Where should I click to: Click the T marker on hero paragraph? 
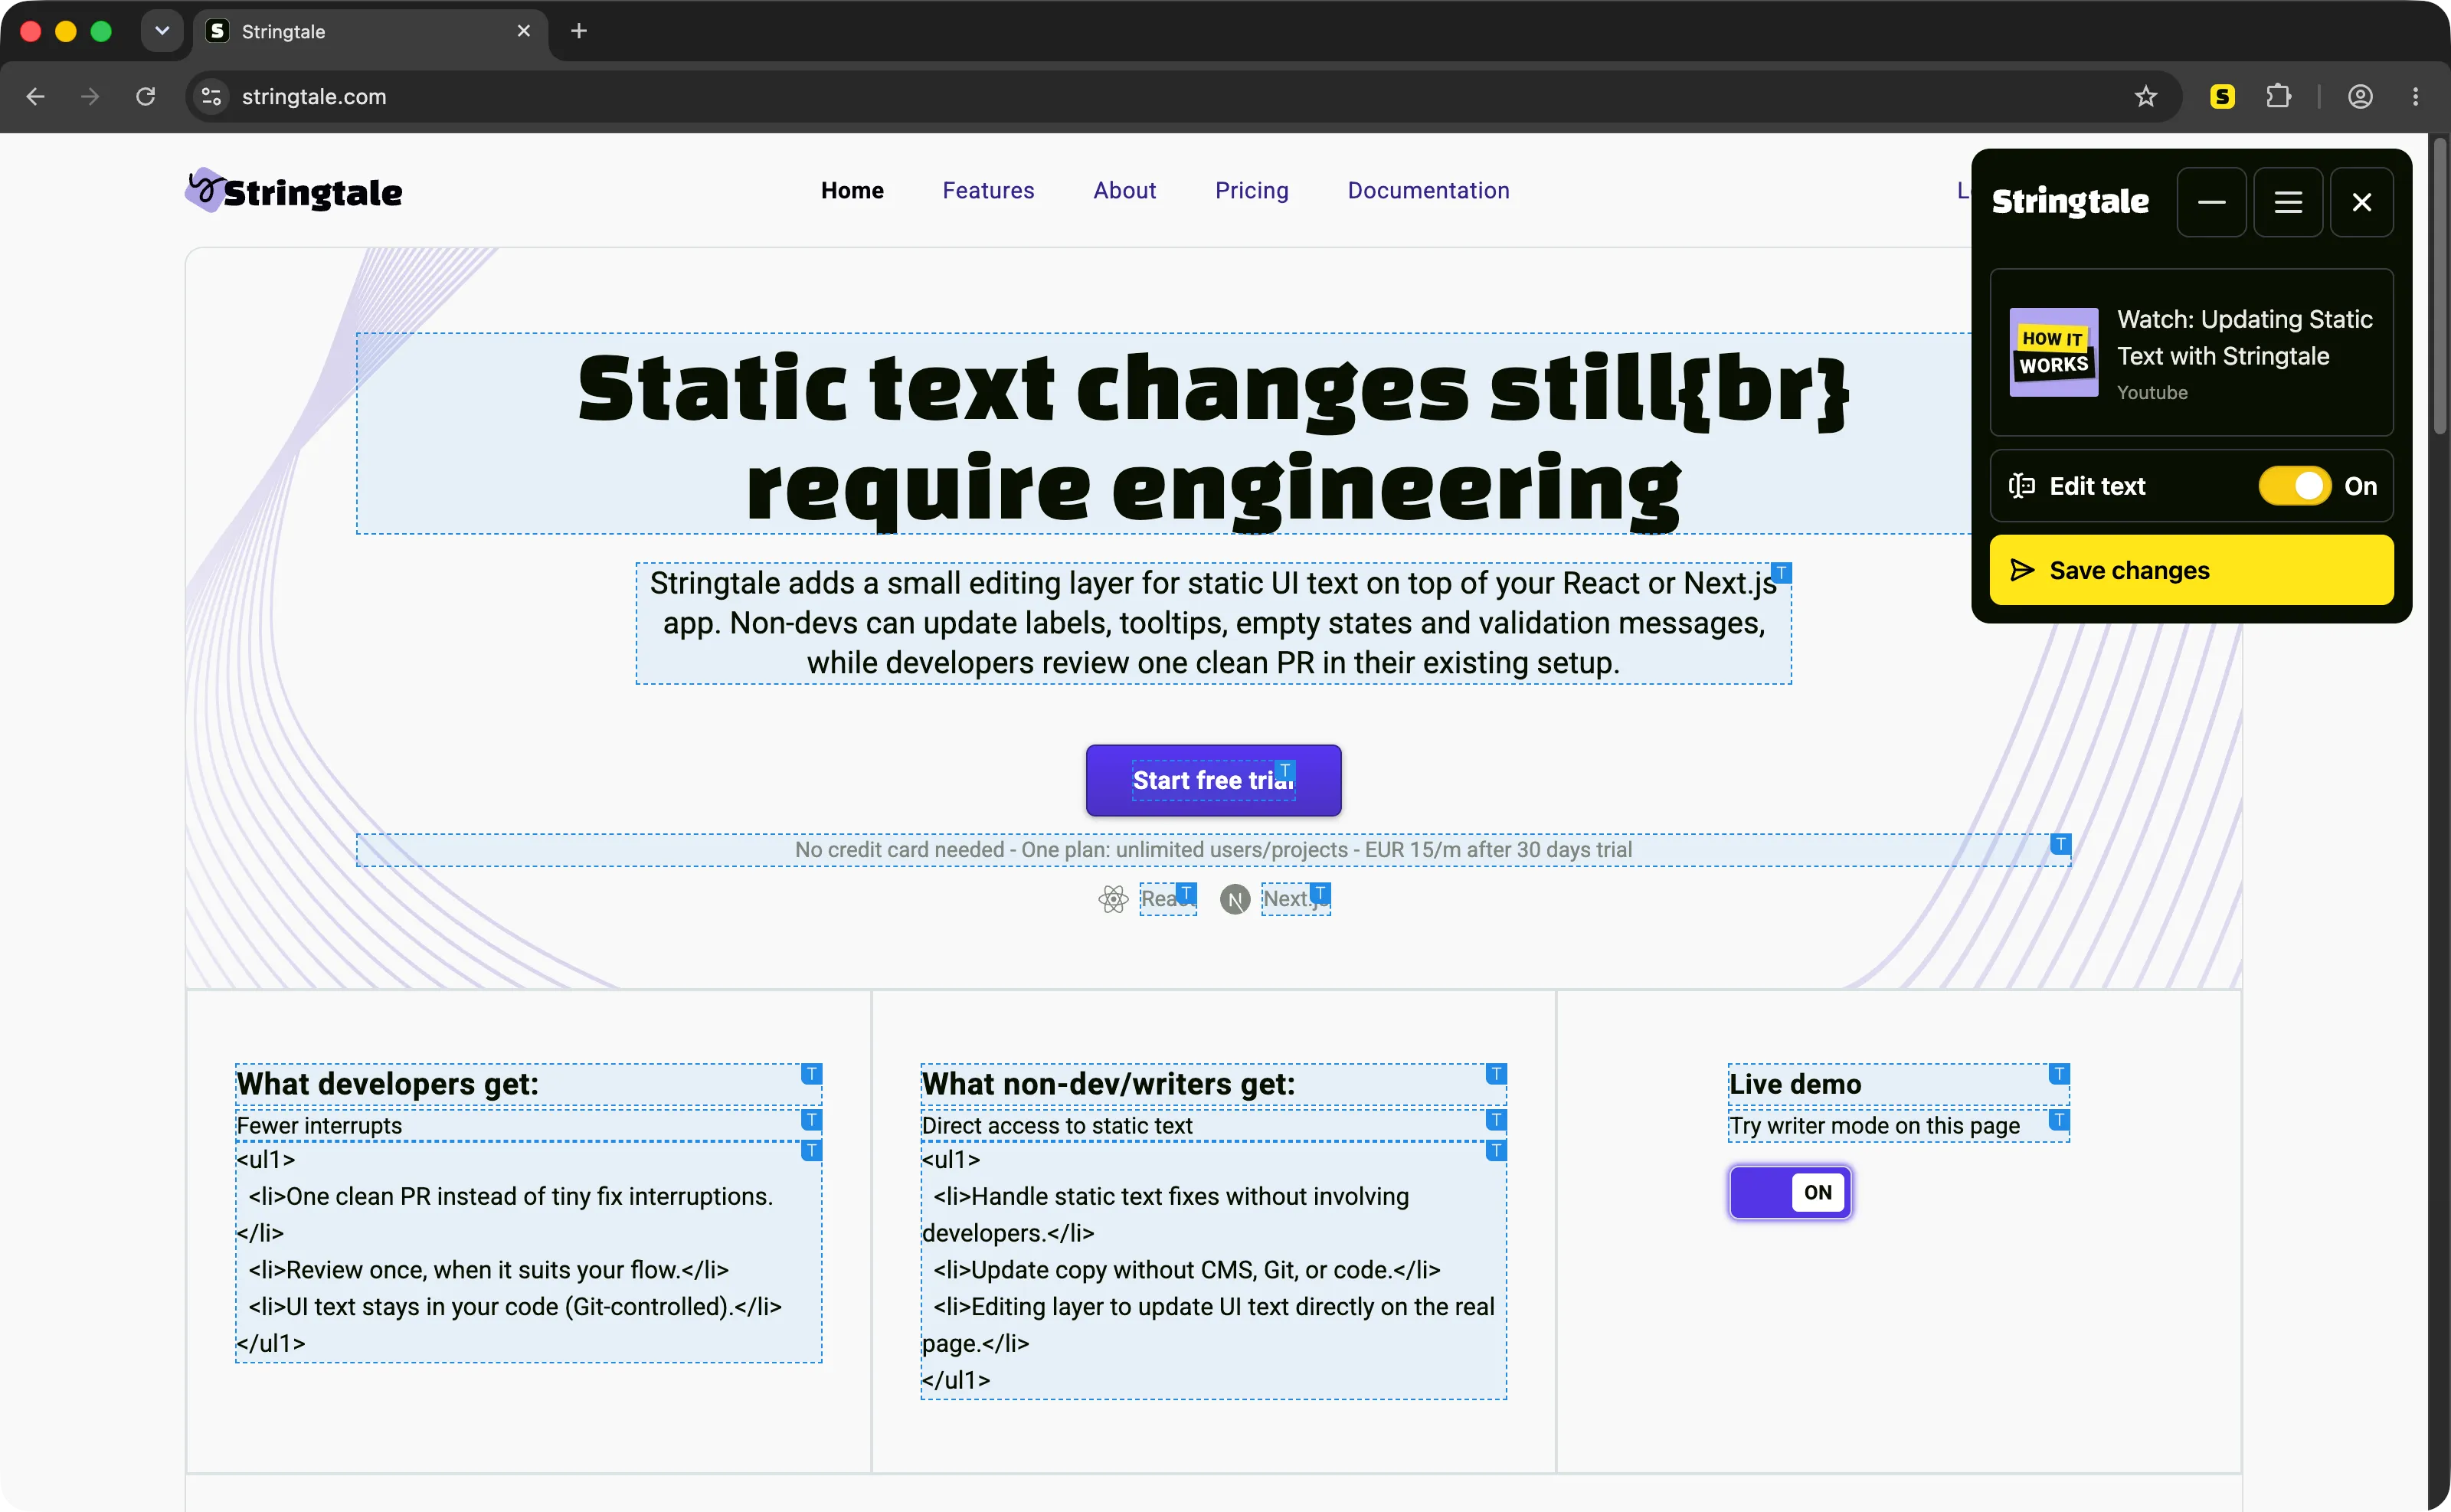tap(1781, 573)
